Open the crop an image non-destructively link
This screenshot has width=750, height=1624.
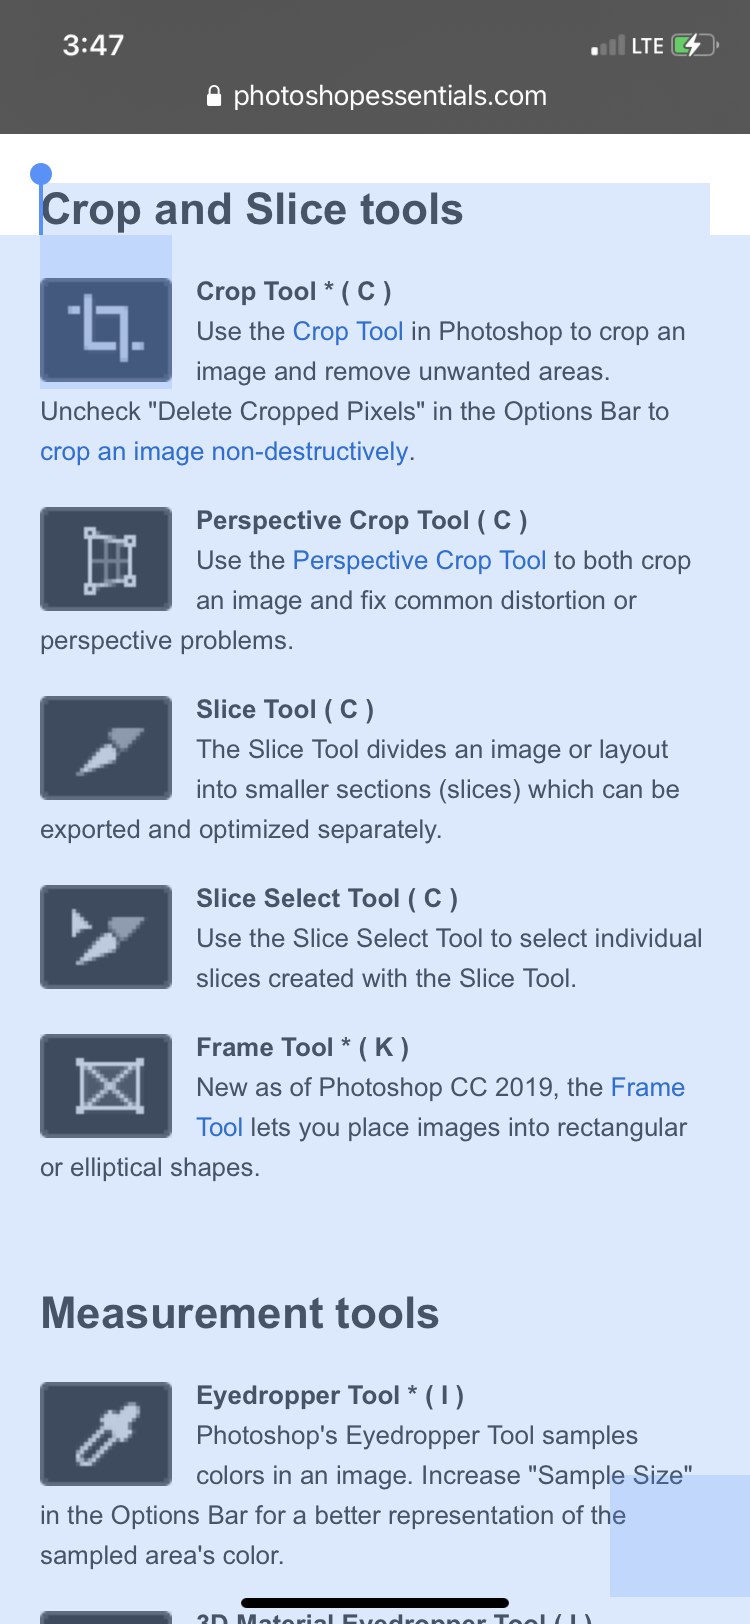[x=224, y=452]
